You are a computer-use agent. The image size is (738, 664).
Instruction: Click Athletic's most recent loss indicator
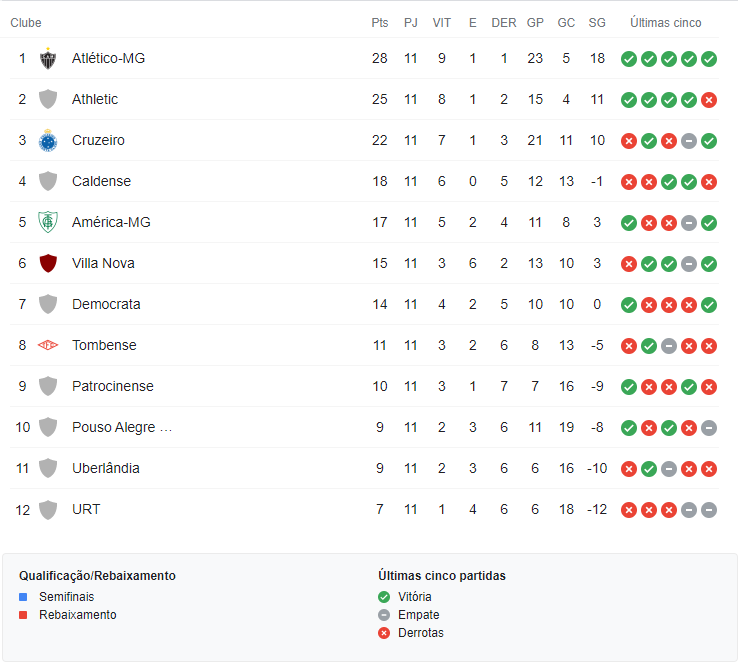coord(709,100)
